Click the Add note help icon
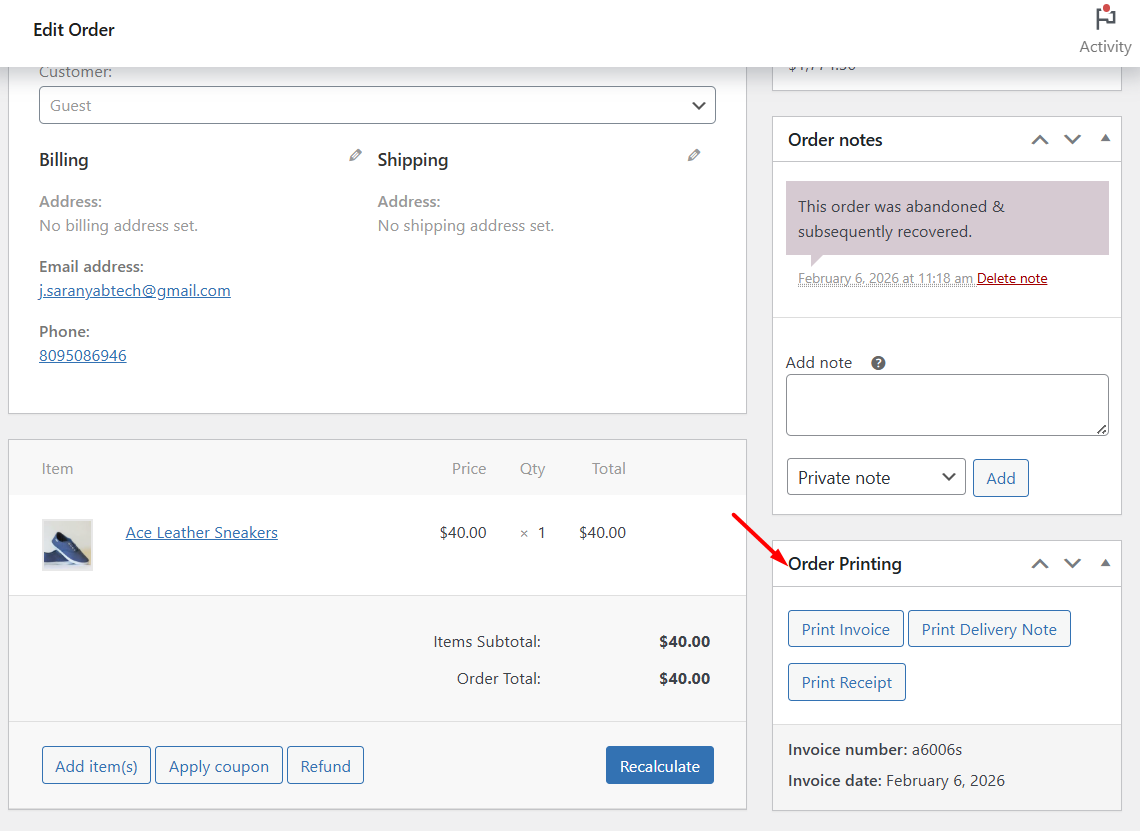 (x=878, y=363)
